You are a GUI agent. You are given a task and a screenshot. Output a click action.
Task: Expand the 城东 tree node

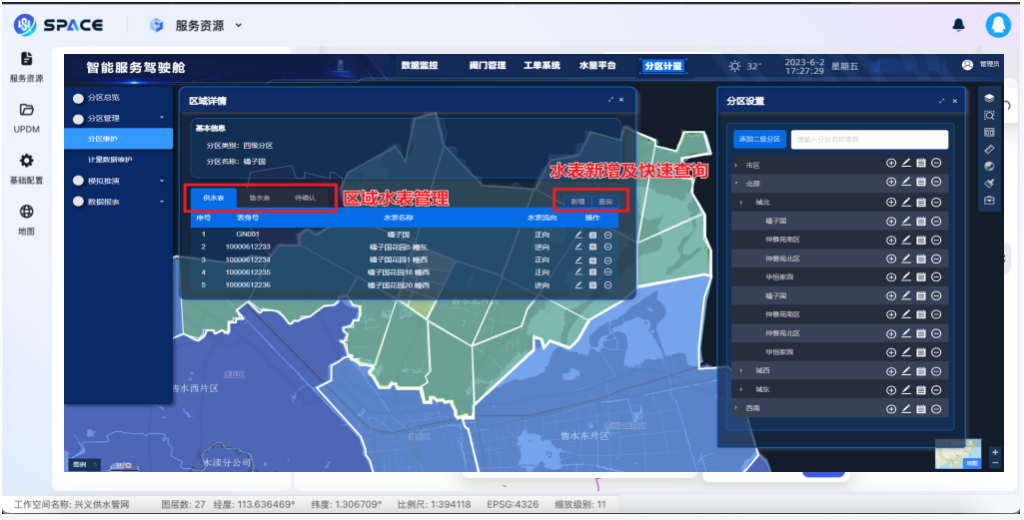click(x=741, y=389)
